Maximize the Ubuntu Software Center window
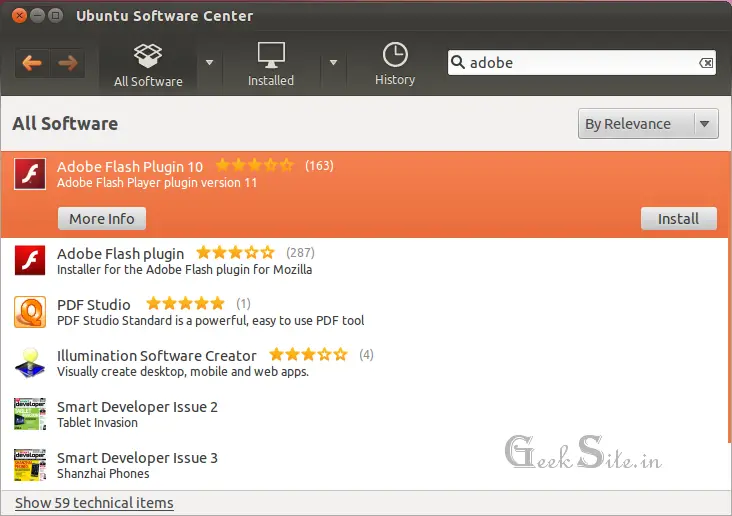 (x=56, y=16)
